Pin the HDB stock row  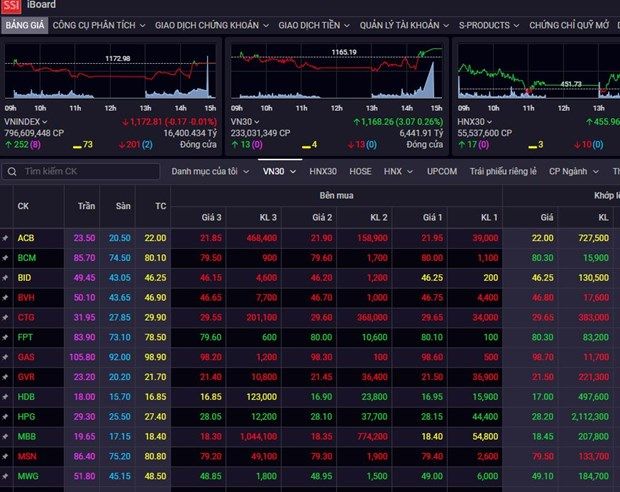(5, 397)
